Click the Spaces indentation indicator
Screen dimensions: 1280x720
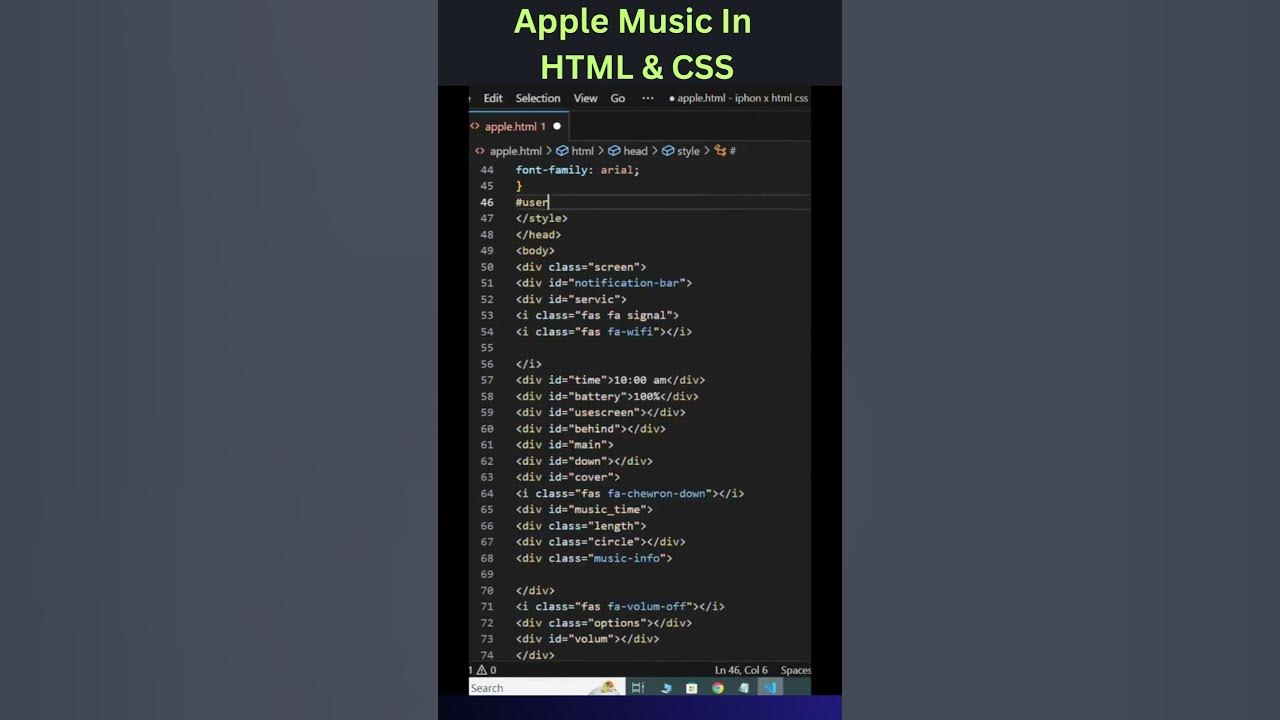(795, 670)
